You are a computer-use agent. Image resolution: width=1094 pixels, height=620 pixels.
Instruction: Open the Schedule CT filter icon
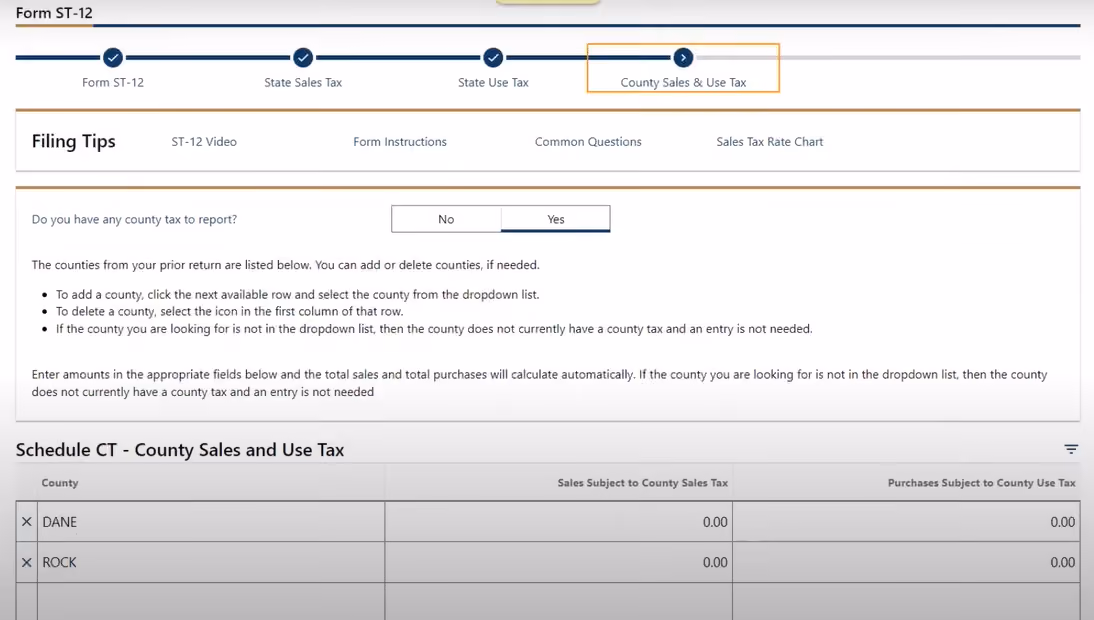tap(1071, 449)
